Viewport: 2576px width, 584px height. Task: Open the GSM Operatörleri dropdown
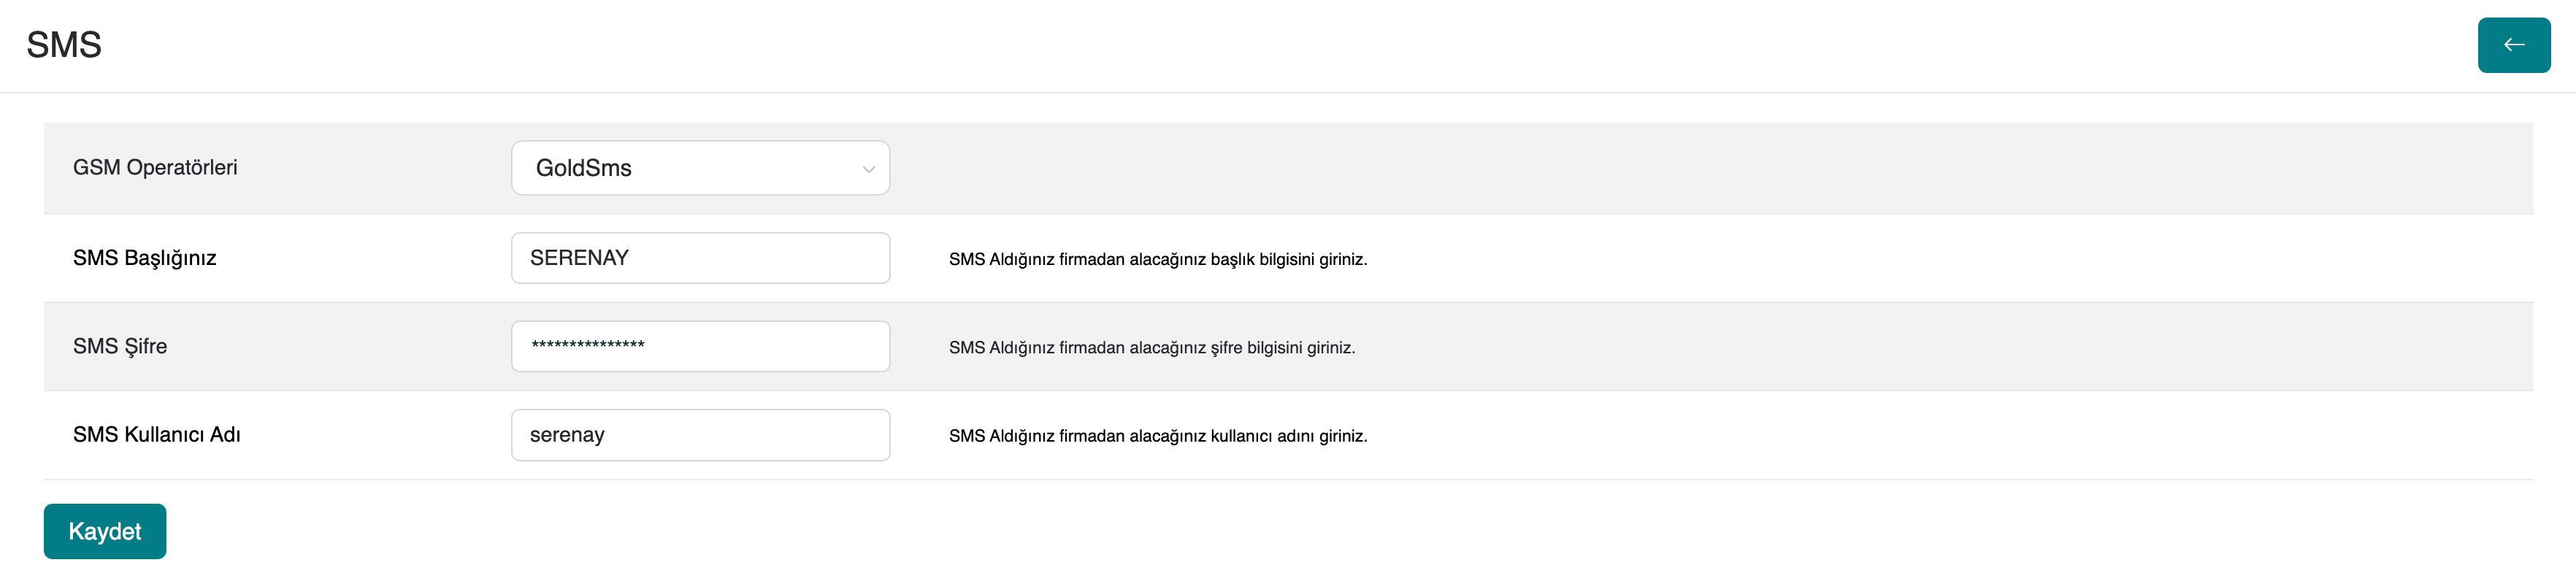[x=700, y=168]
